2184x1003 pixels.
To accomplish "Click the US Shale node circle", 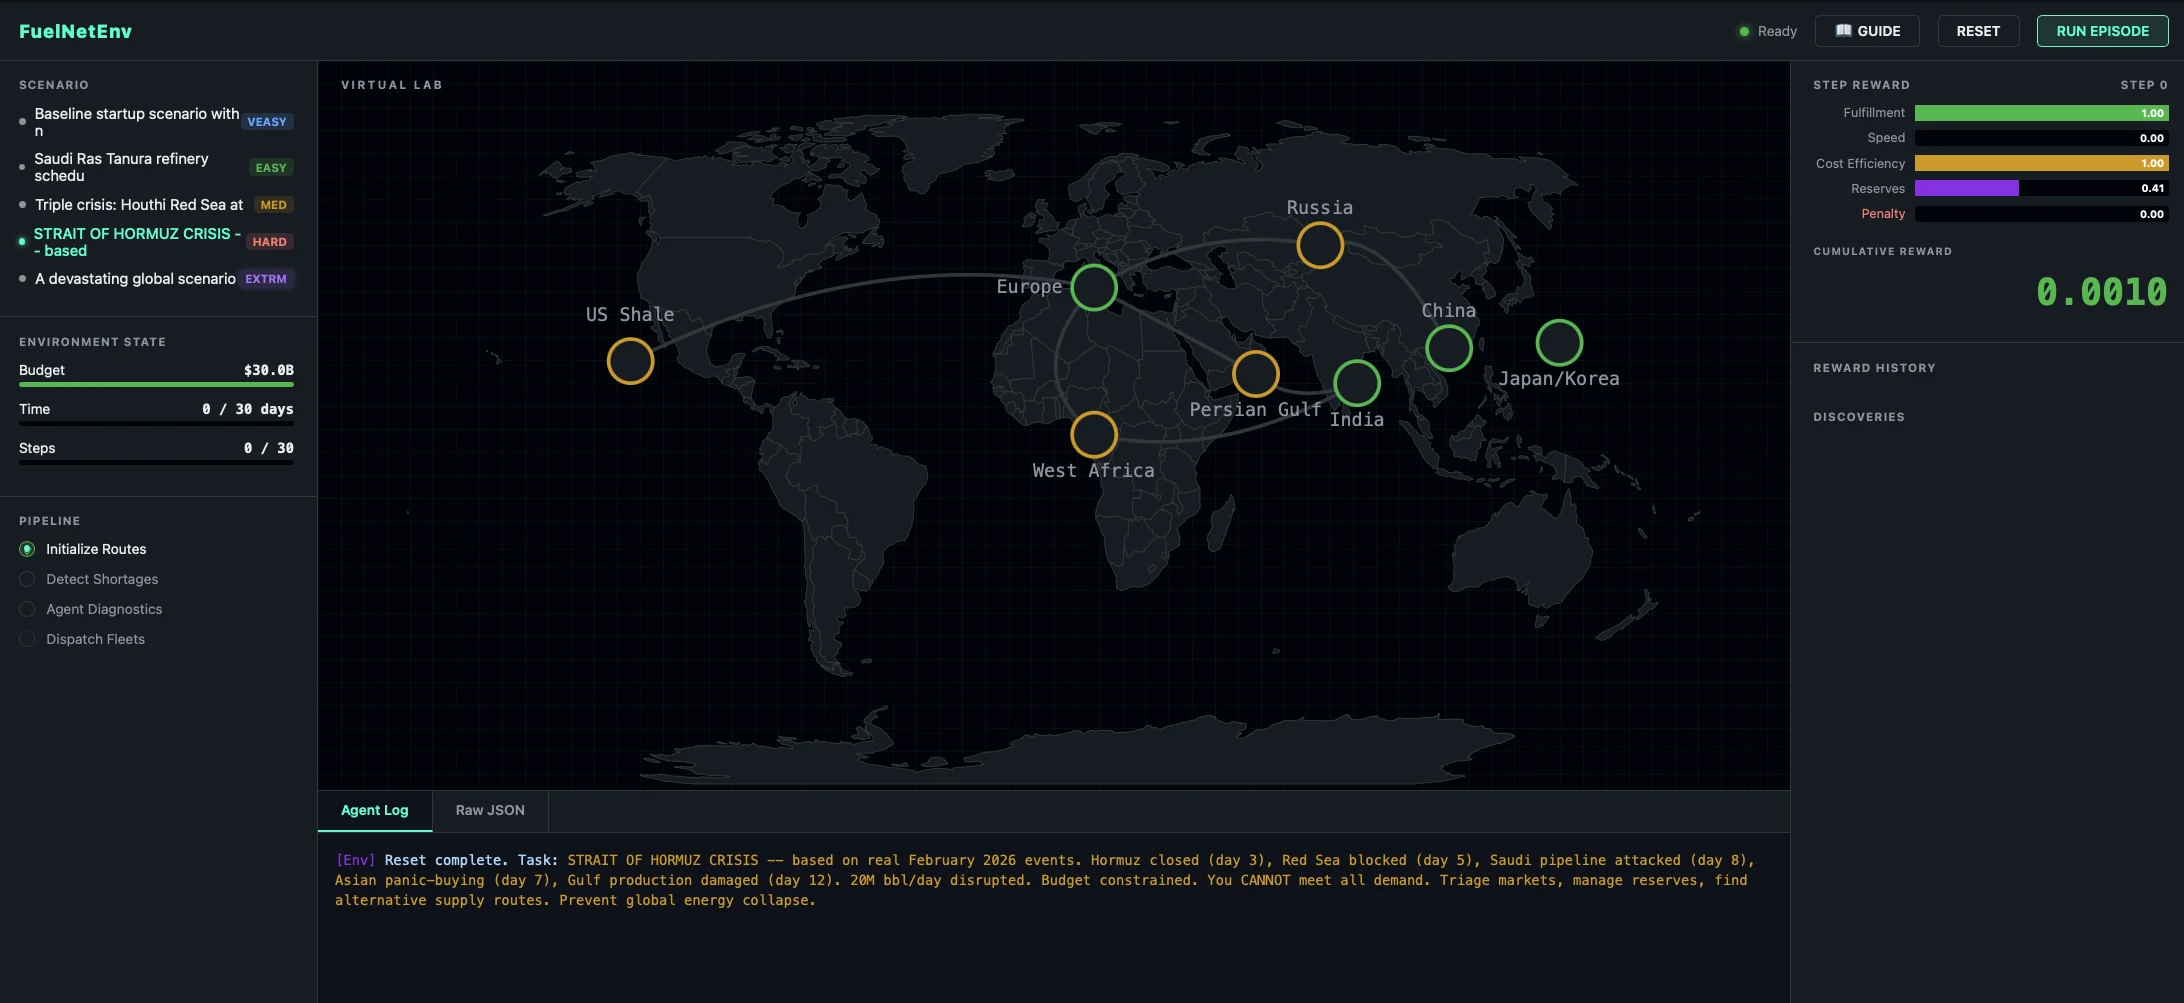I will tap(630, 361).
